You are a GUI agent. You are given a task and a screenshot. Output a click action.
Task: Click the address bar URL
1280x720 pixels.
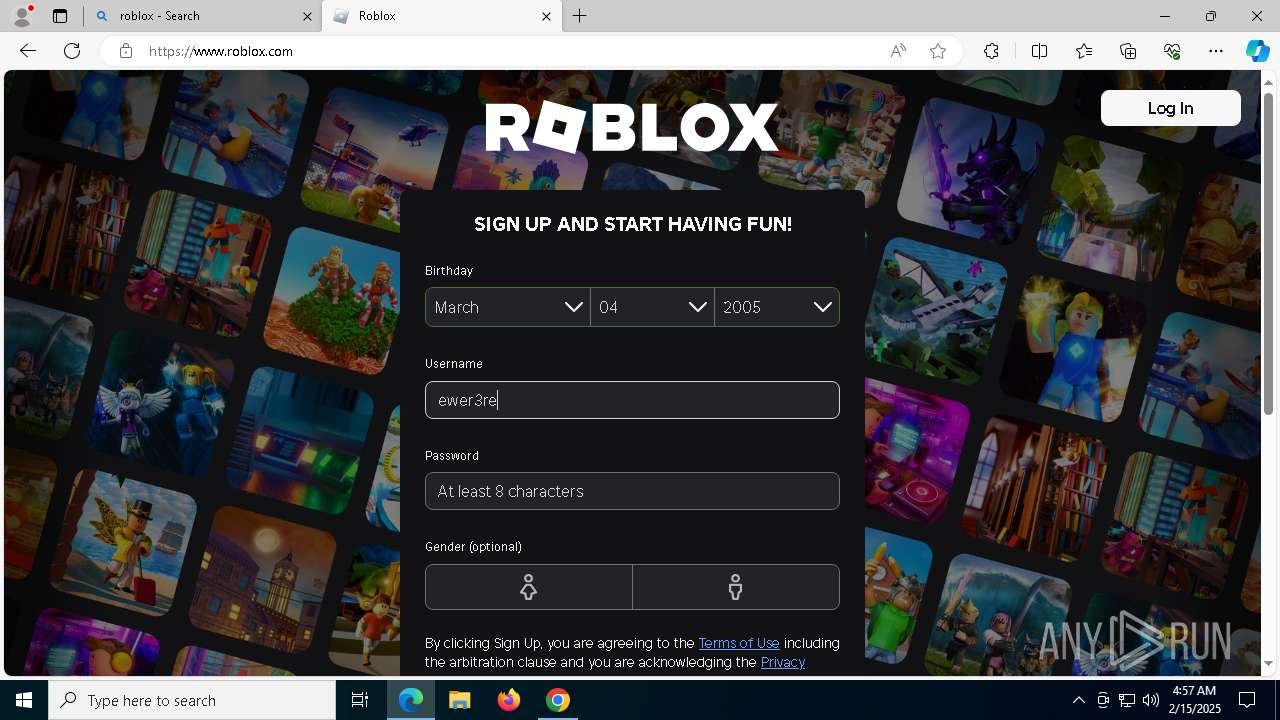220,51
